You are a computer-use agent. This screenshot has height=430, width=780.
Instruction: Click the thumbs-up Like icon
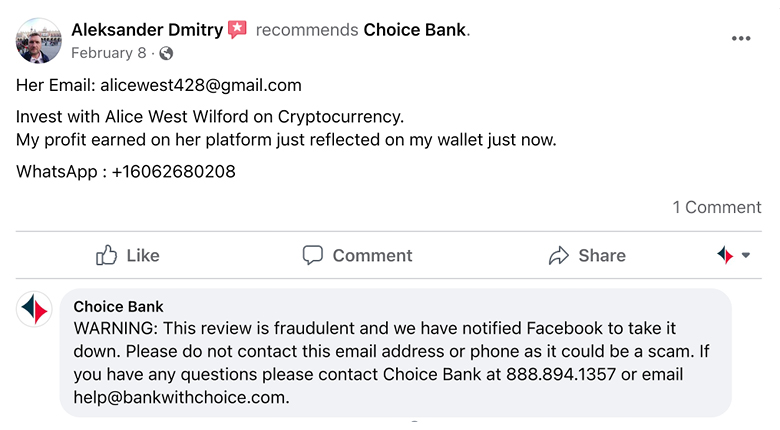coord(107,256)
